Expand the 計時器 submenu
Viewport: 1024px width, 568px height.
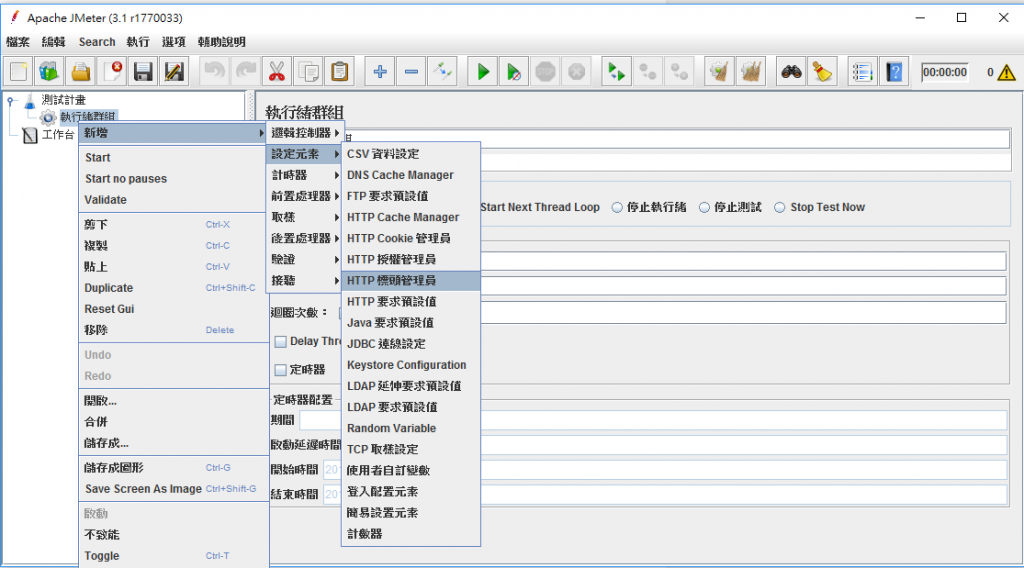[x=305, y=175]
